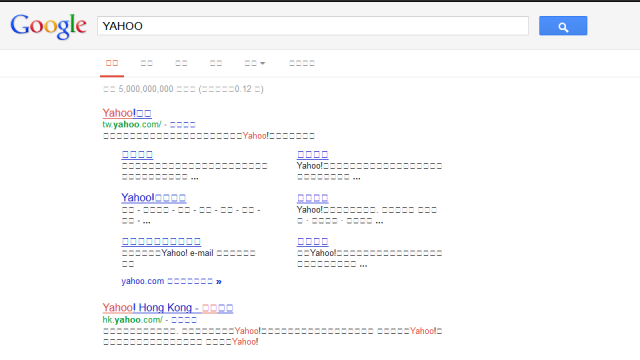Screen dimensions: 640x360
Task: Switch to the third results tab
Action: [x=181, y=63]
